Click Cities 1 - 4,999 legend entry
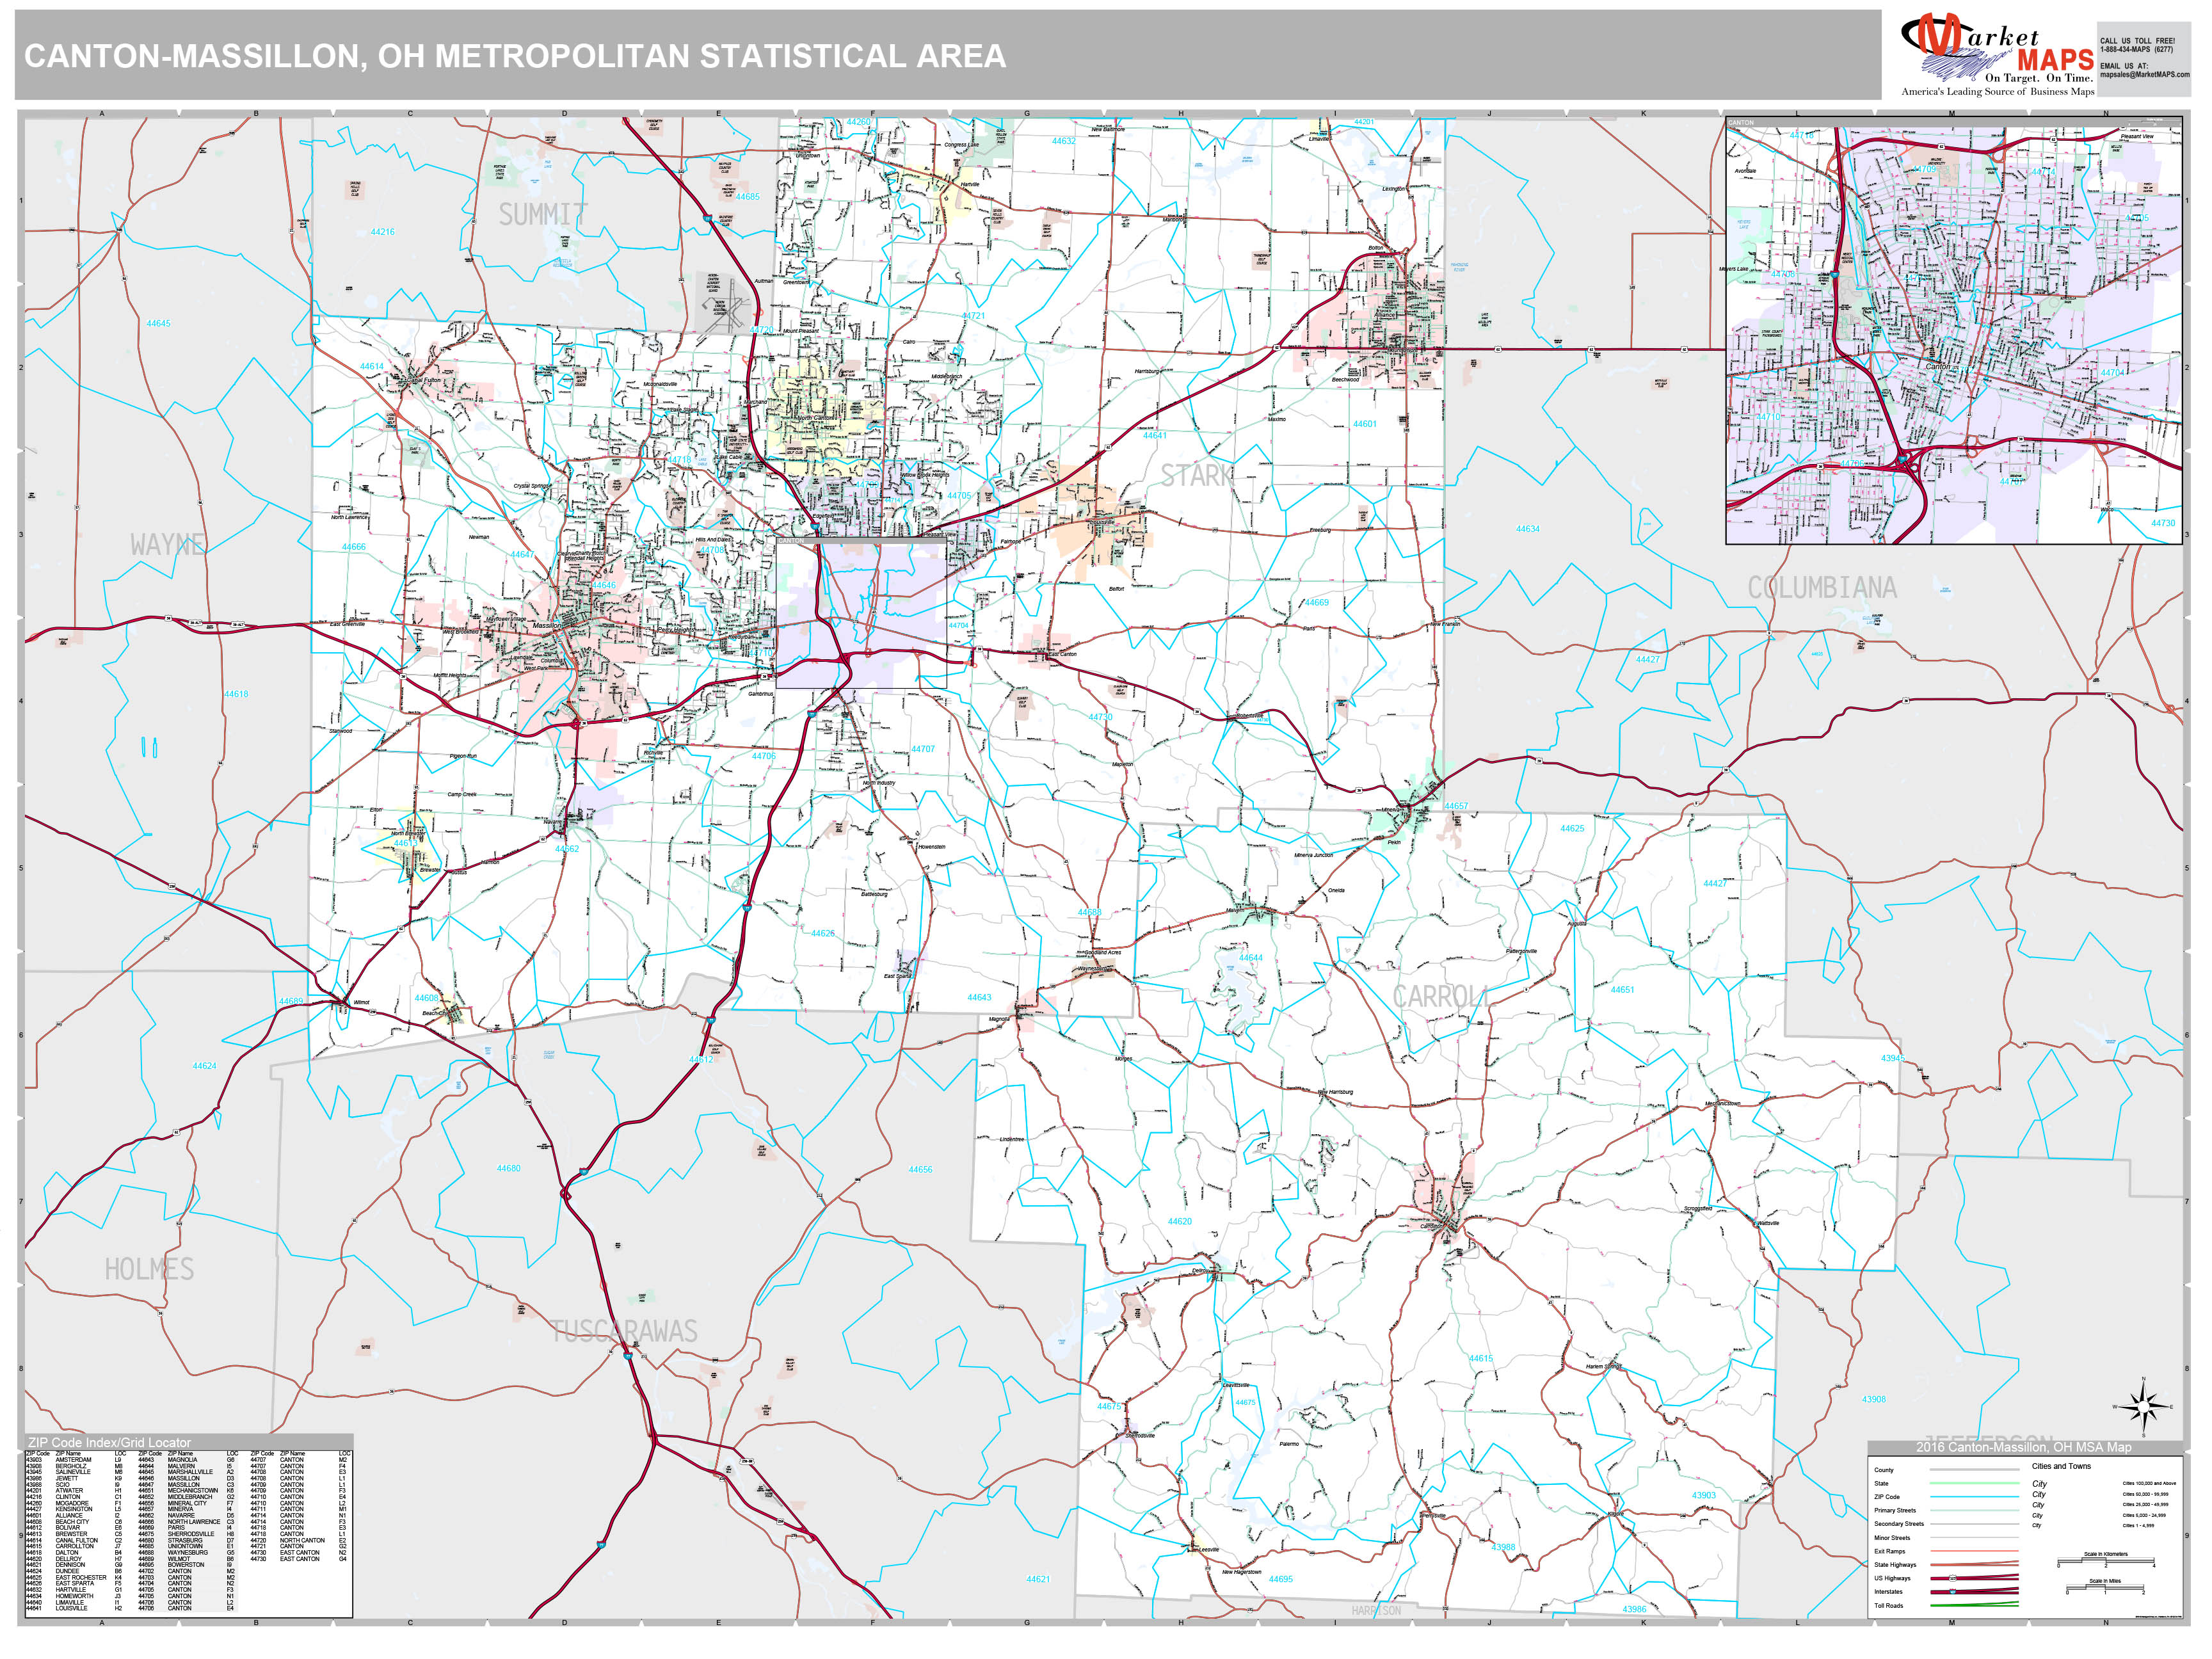This screenshot has width=2212, height=1659. [2138, 1526]
